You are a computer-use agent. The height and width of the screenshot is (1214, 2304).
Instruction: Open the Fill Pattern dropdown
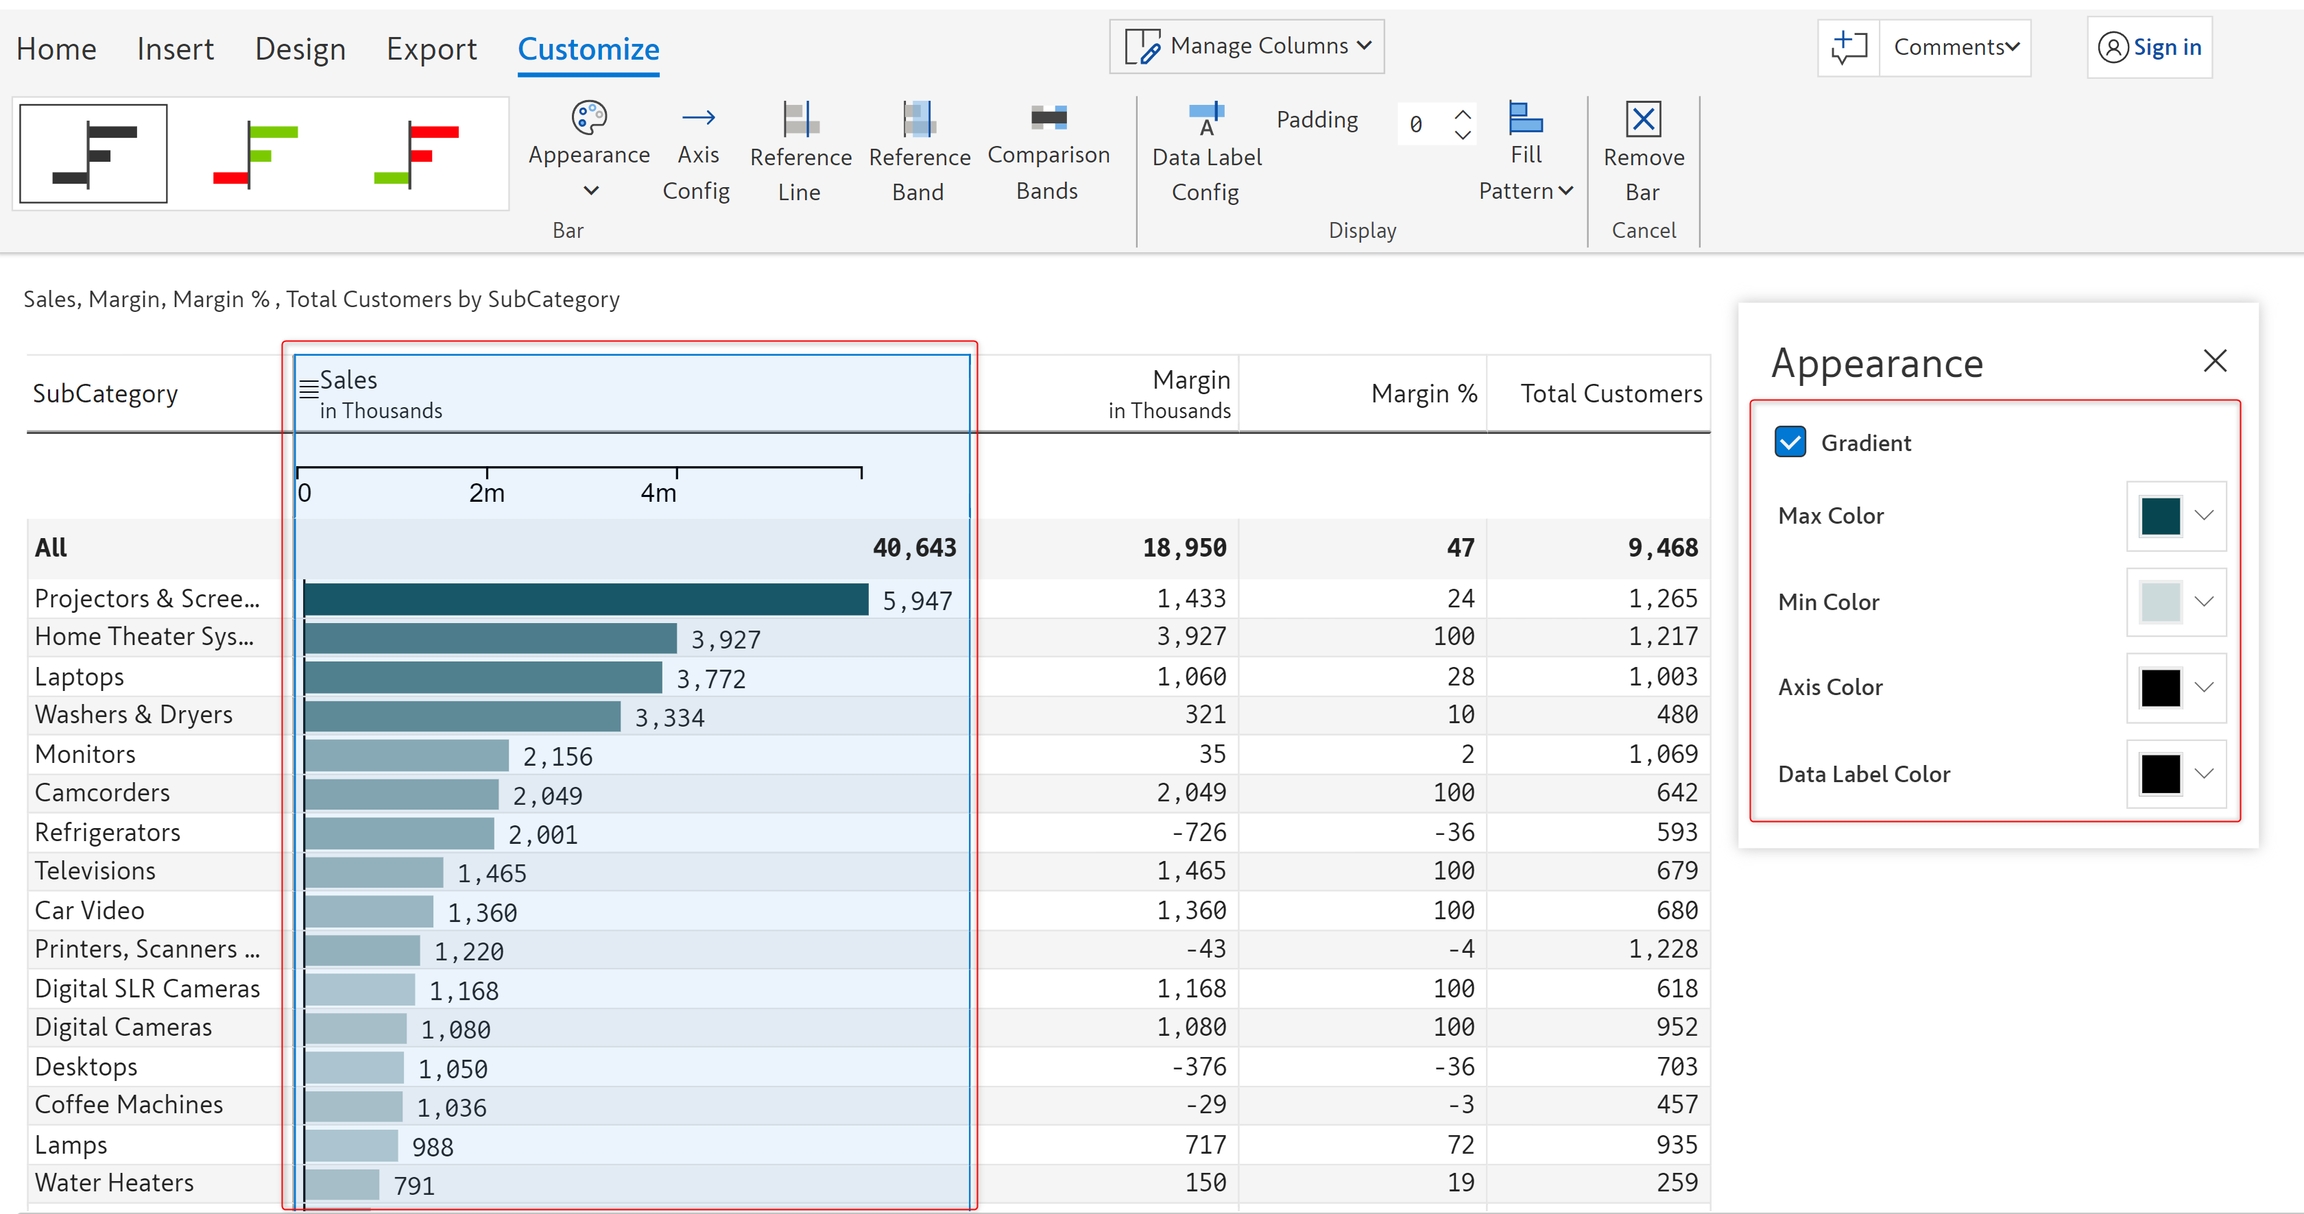(1525, 190)
